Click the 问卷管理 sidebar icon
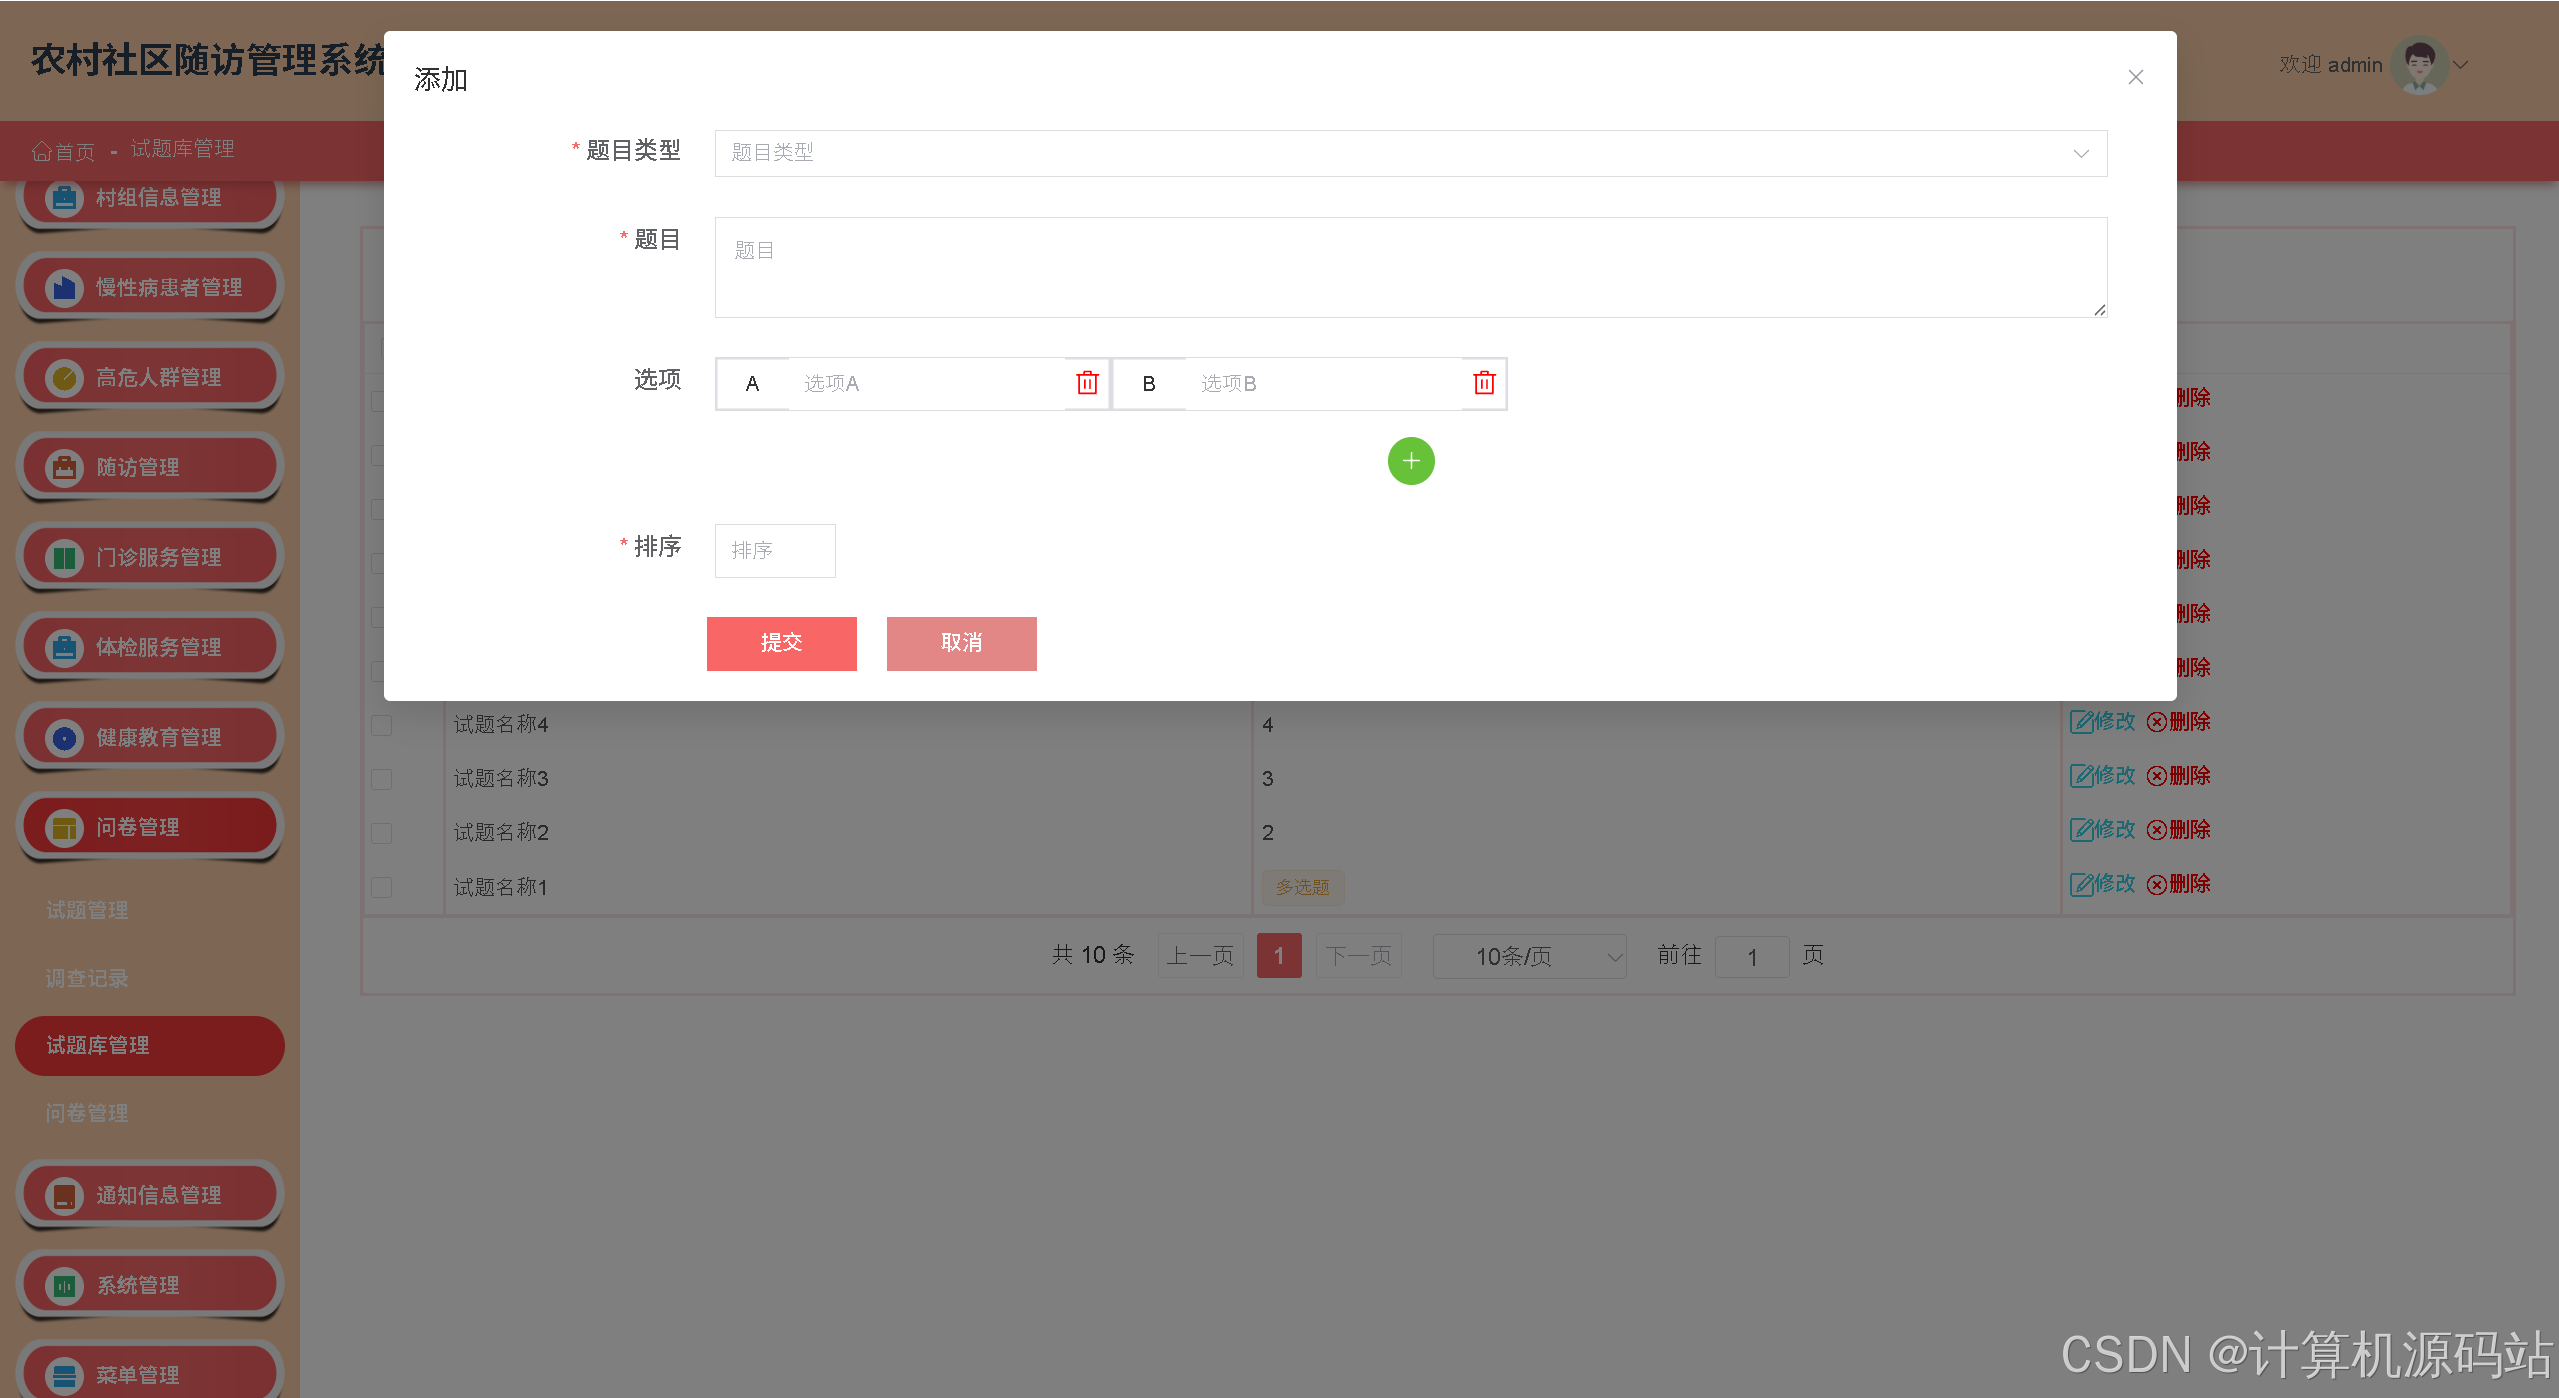This screenshot has width=2559, height=1398. pyautogui.click(x=64, y=828)
